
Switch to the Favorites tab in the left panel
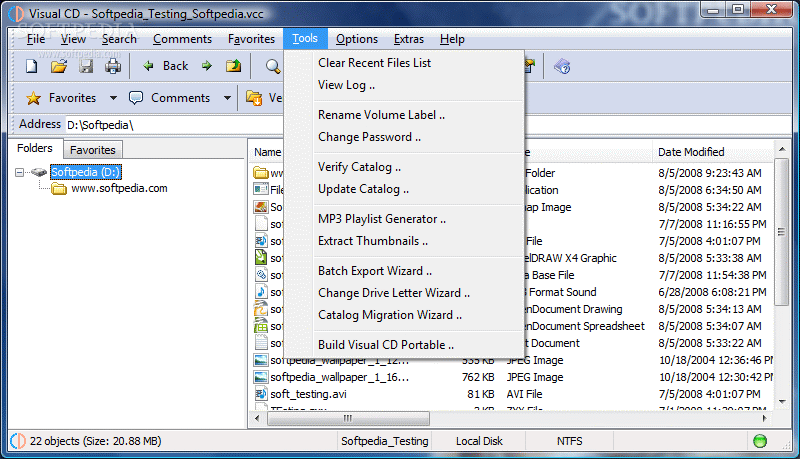[x=93, y=150]
